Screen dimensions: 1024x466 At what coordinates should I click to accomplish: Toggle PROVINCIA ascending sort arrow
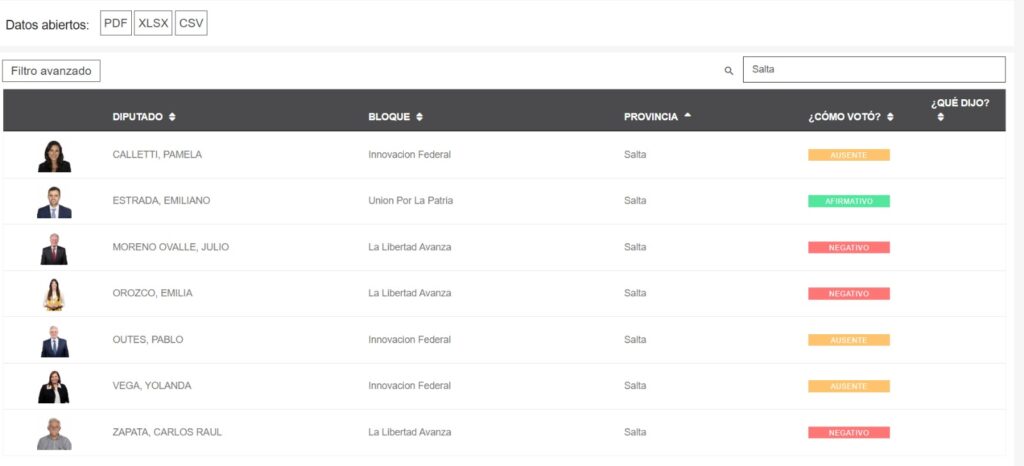(688, 116)
